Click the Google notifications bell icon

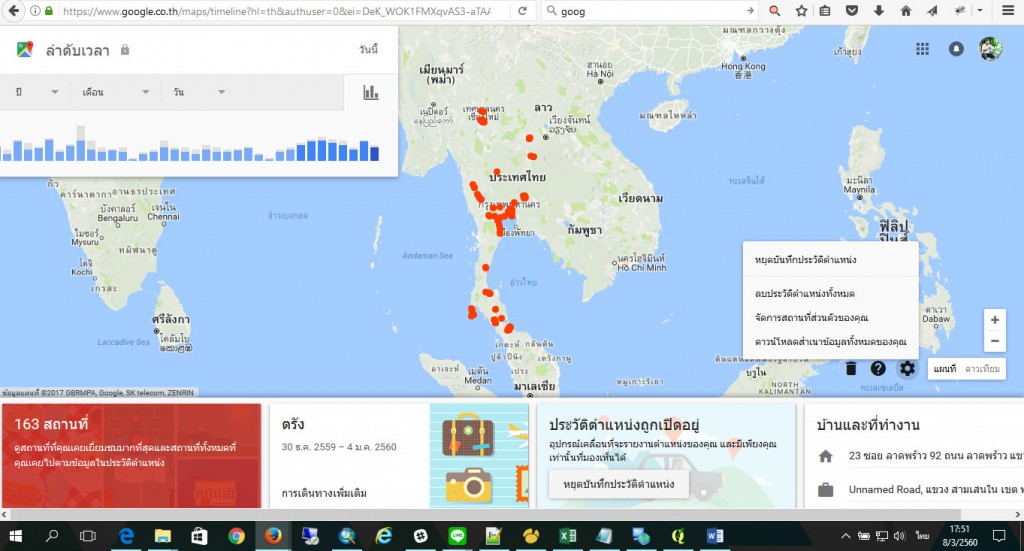point(956,49)
